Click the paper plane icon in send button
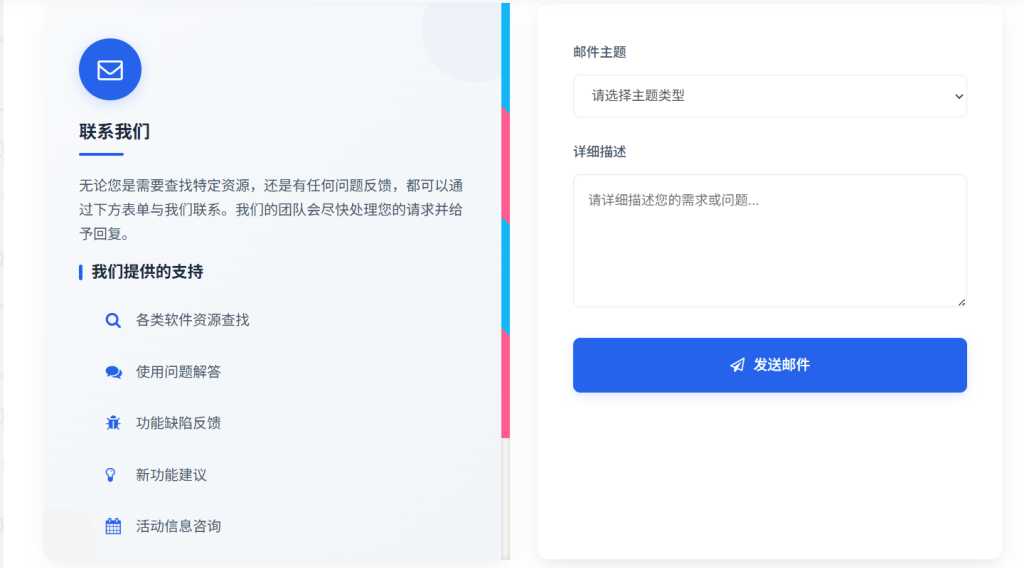The height and width of the screenshot is (568, 1024). pyautogui.click(x=737, y=365)
